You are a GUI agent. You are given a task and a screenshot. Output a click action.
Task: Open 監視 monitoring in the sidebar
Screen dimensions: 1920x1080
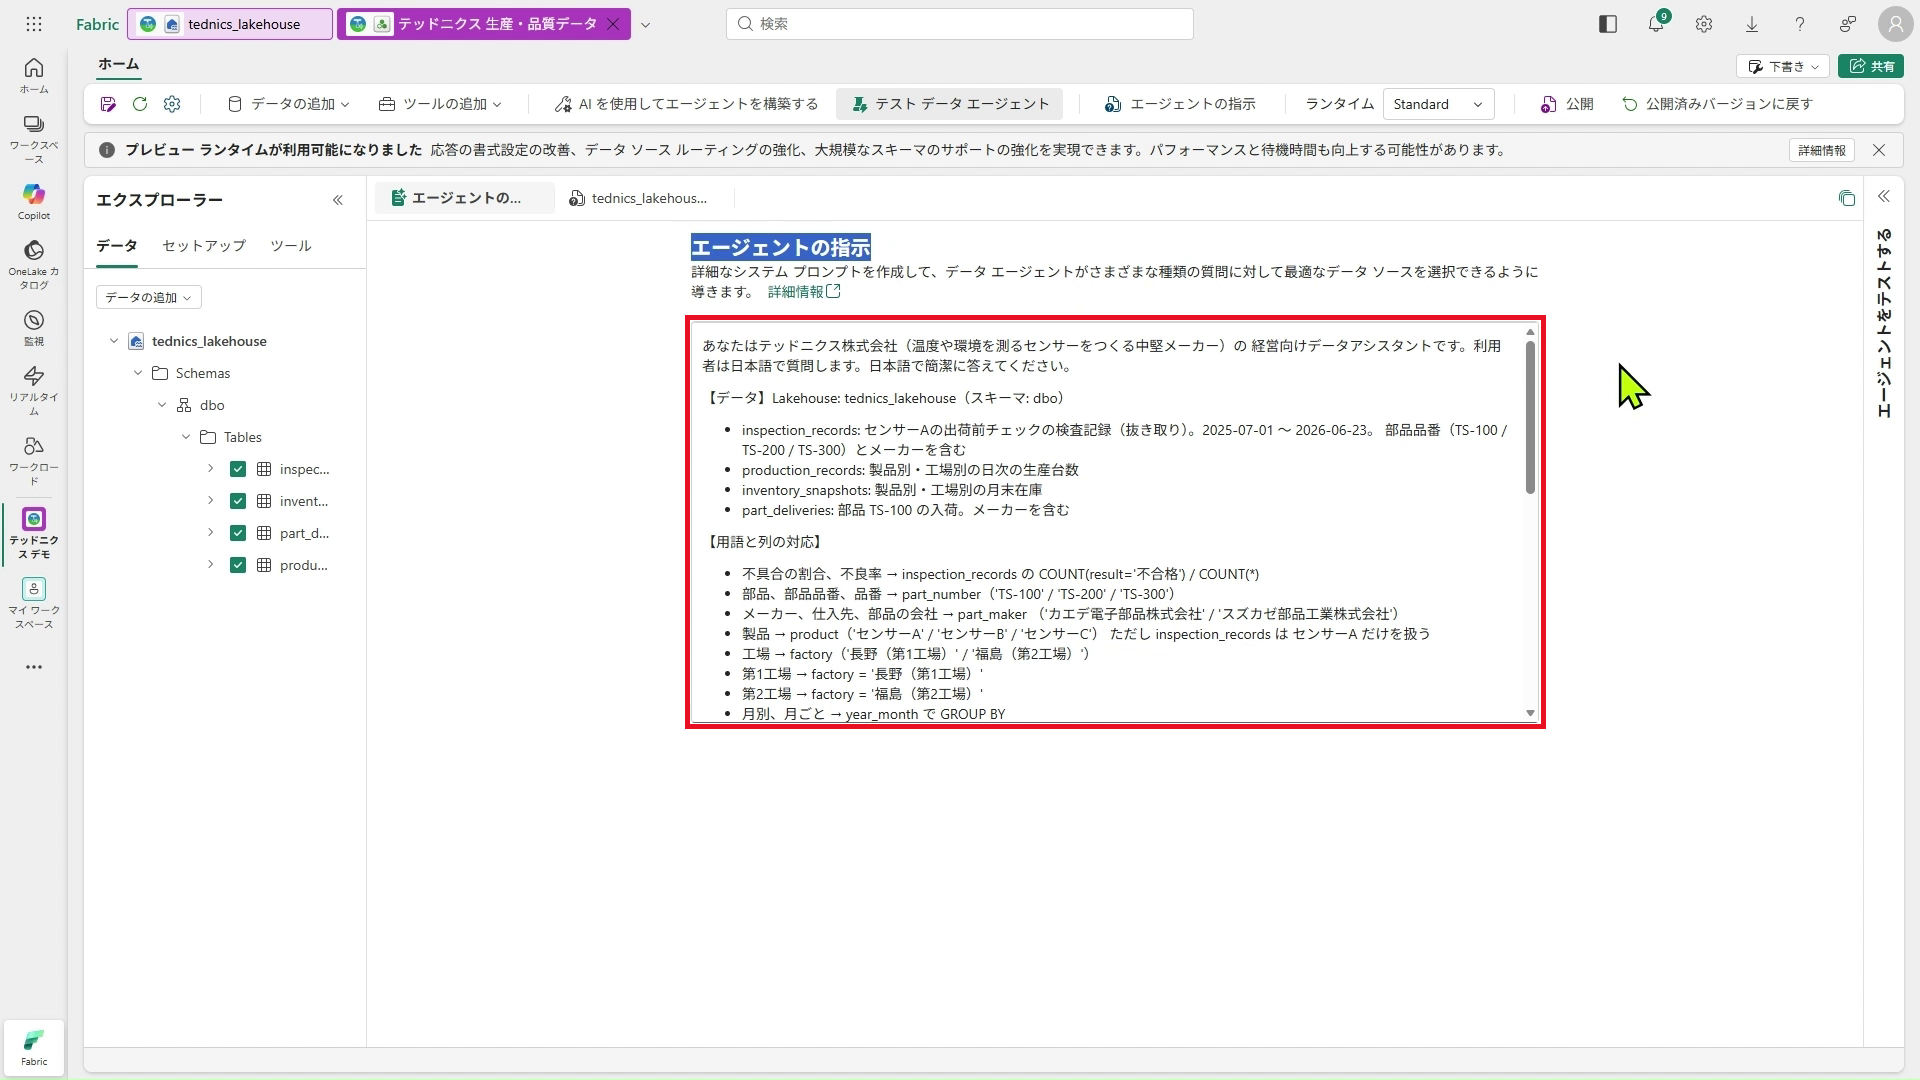click(34, 327)
